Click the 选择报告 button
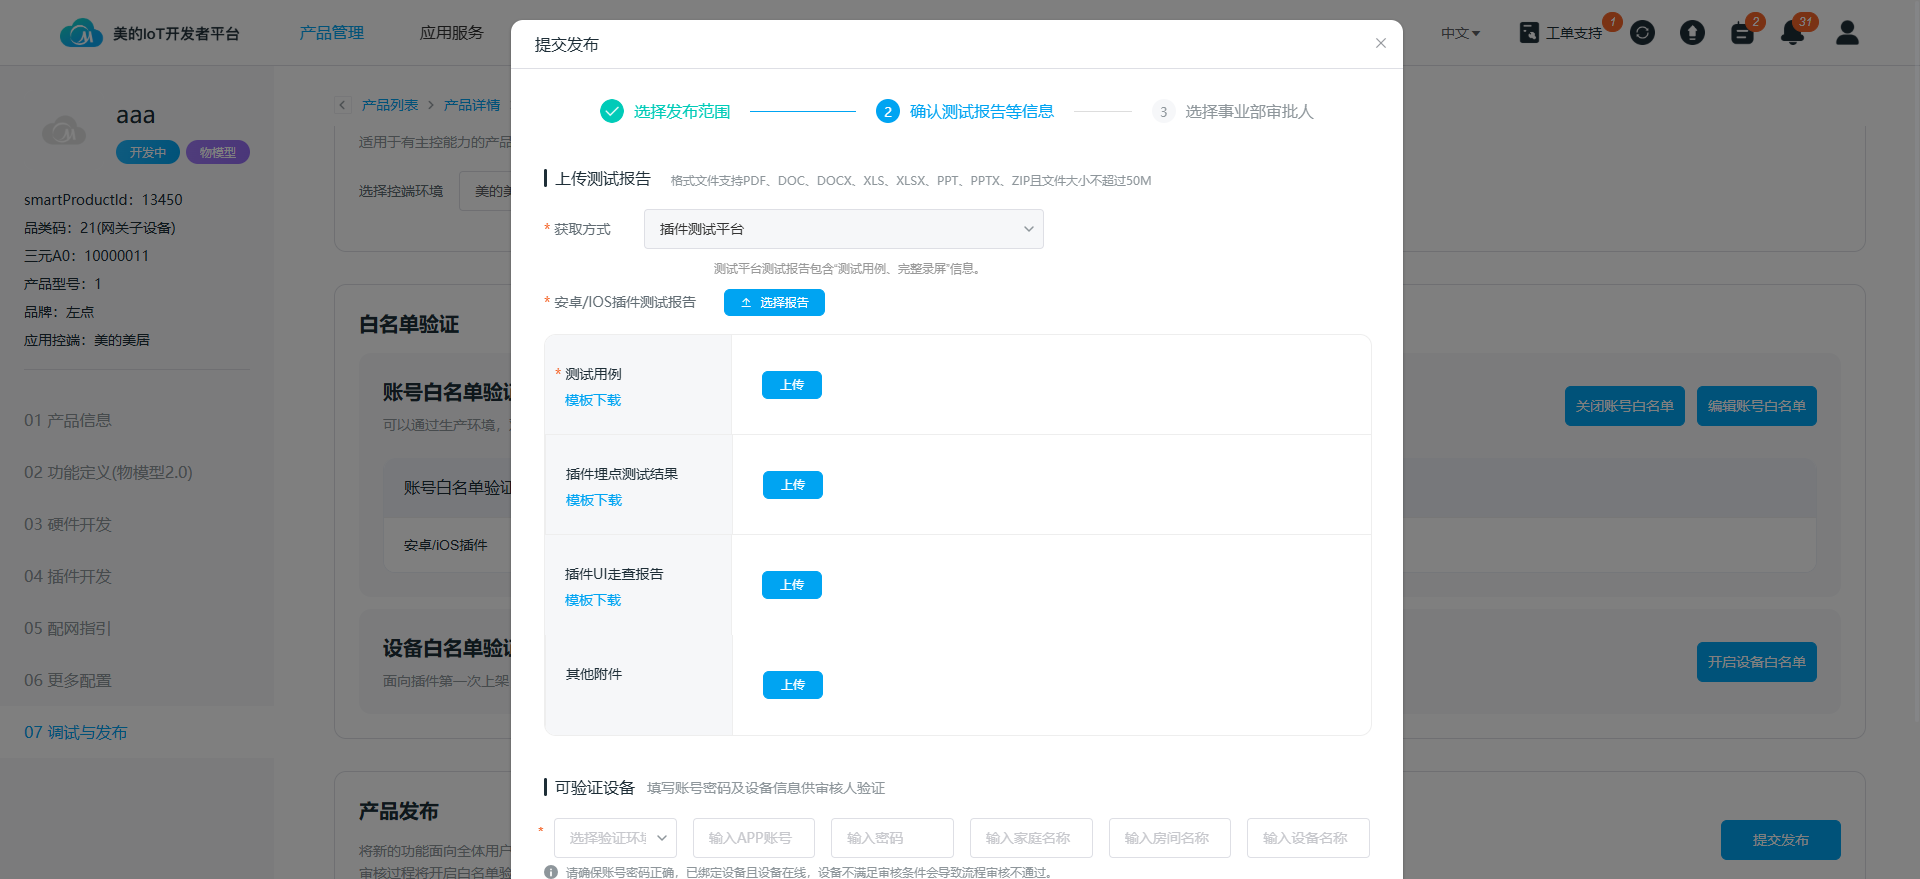1920x879 pixels. point(774,303)
